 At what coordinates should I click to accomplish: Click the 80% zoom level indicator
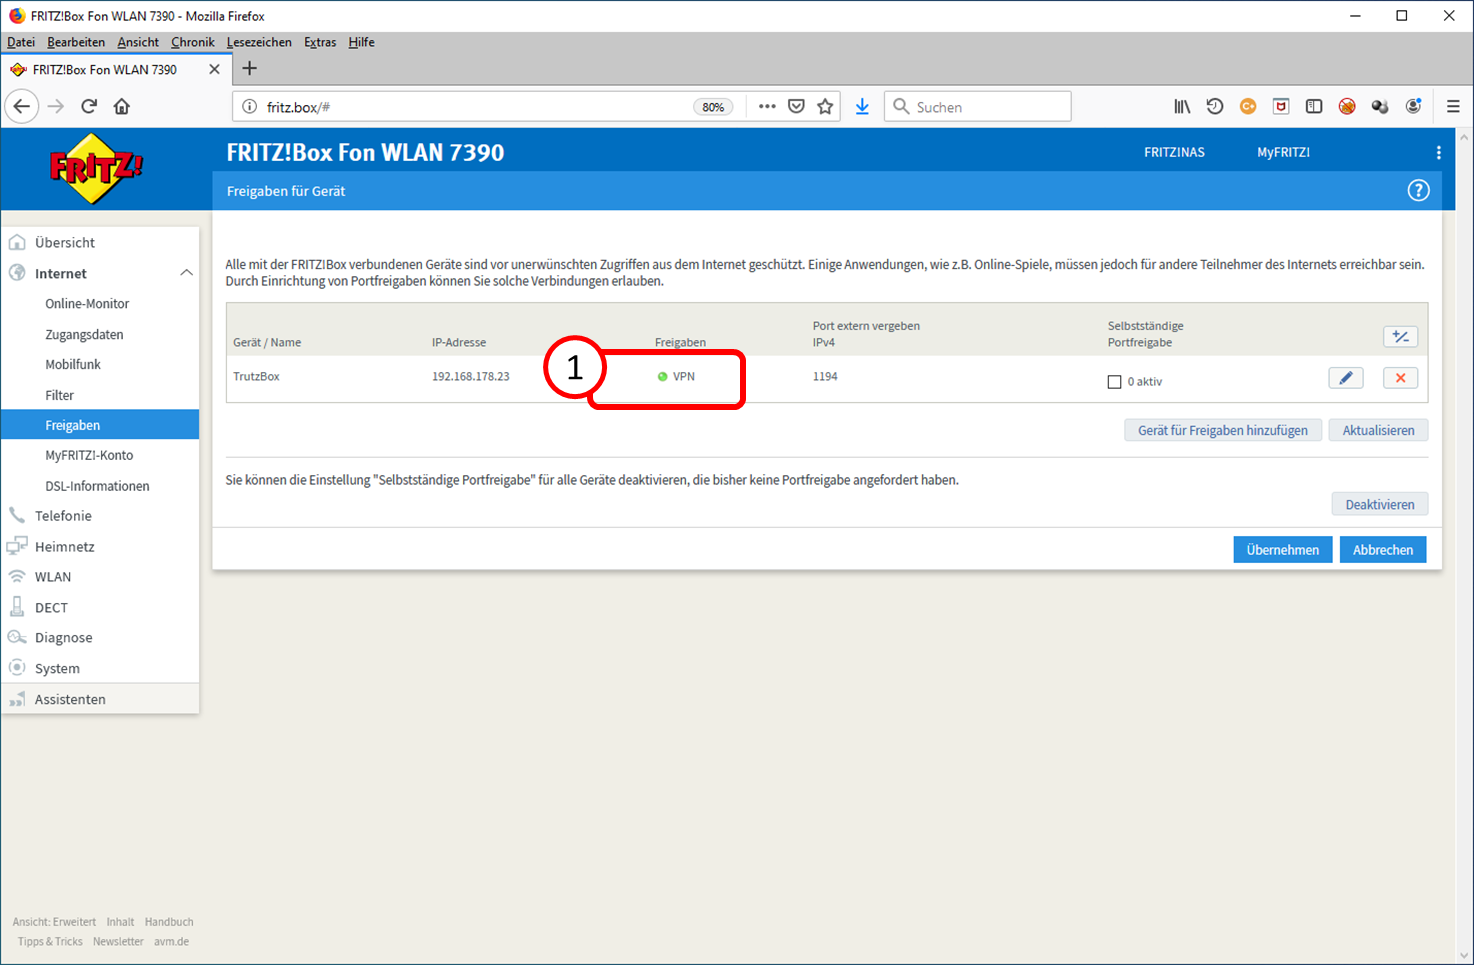tap(713, 107)
